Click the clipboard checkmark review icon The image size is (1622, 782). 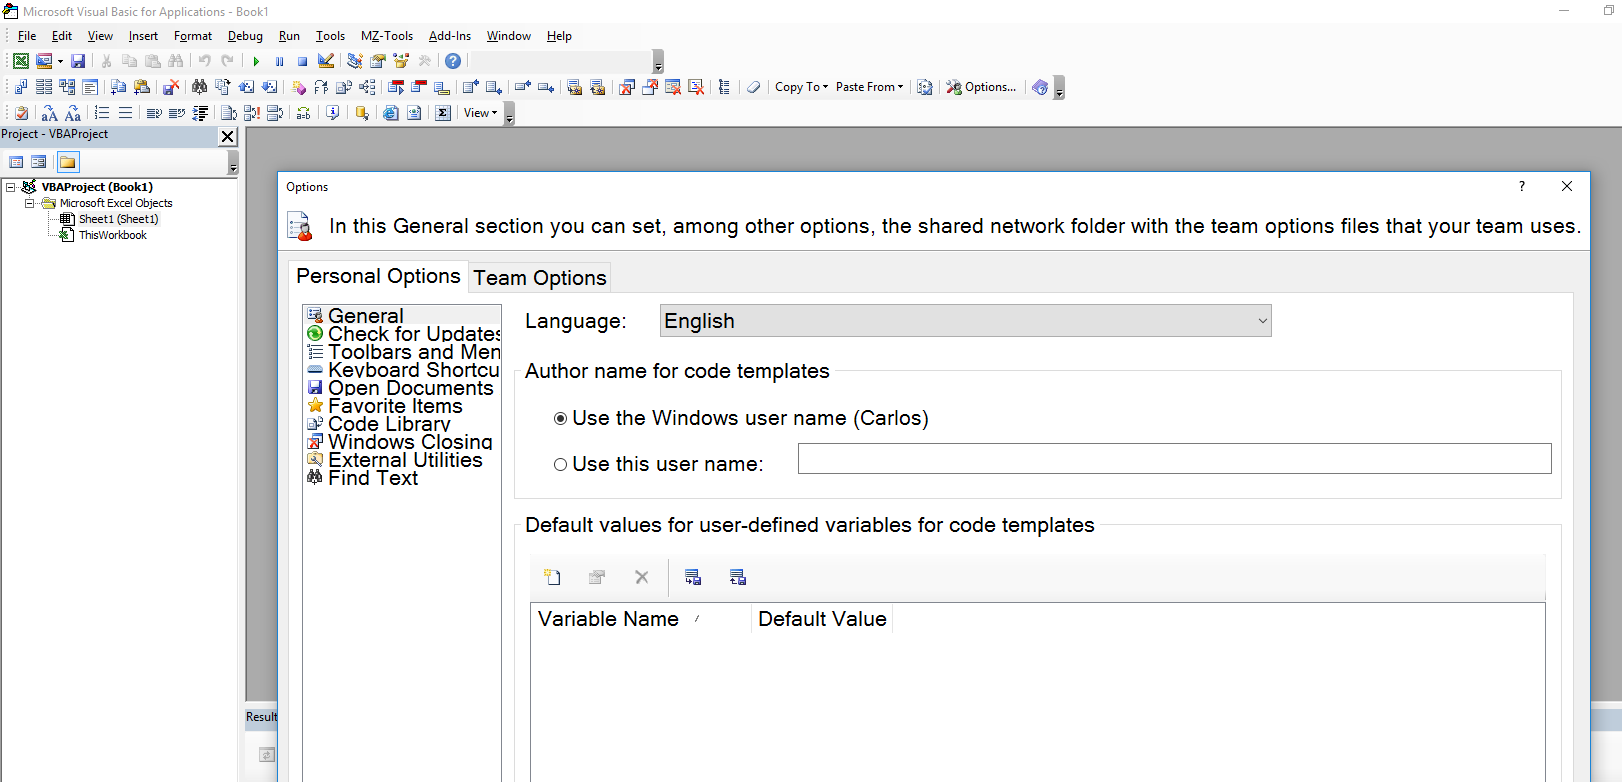(x=21, y=113)
